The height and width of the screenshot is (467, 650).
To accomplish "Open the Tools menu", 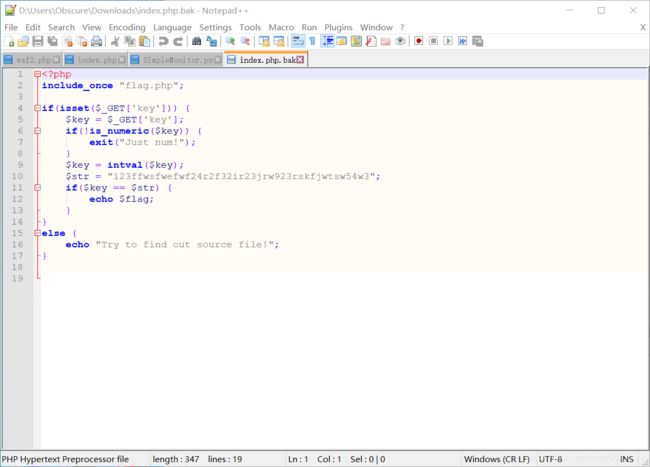I will coord(250,27).
